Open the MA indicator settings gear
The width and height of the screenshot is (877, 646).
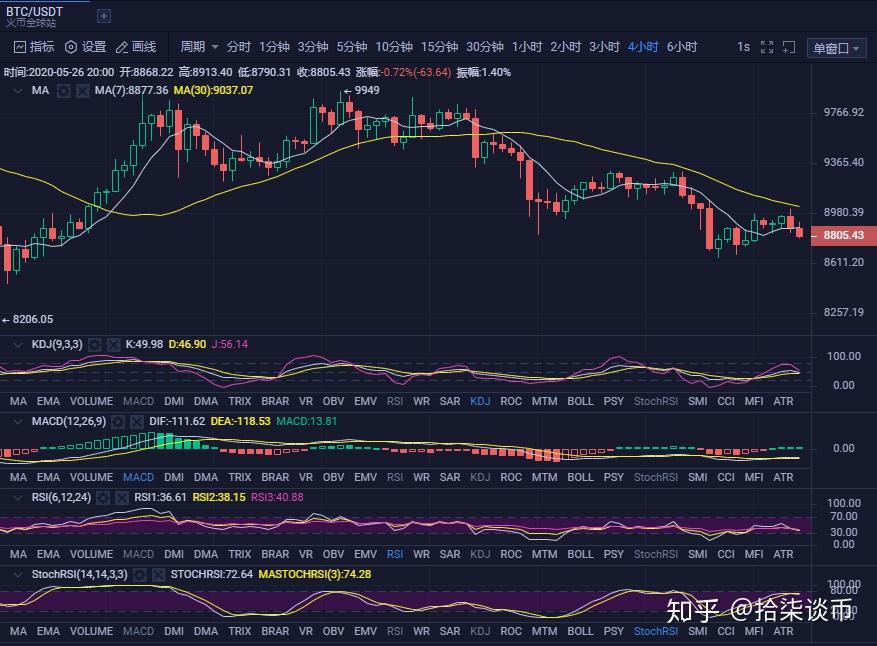(64, 91)
